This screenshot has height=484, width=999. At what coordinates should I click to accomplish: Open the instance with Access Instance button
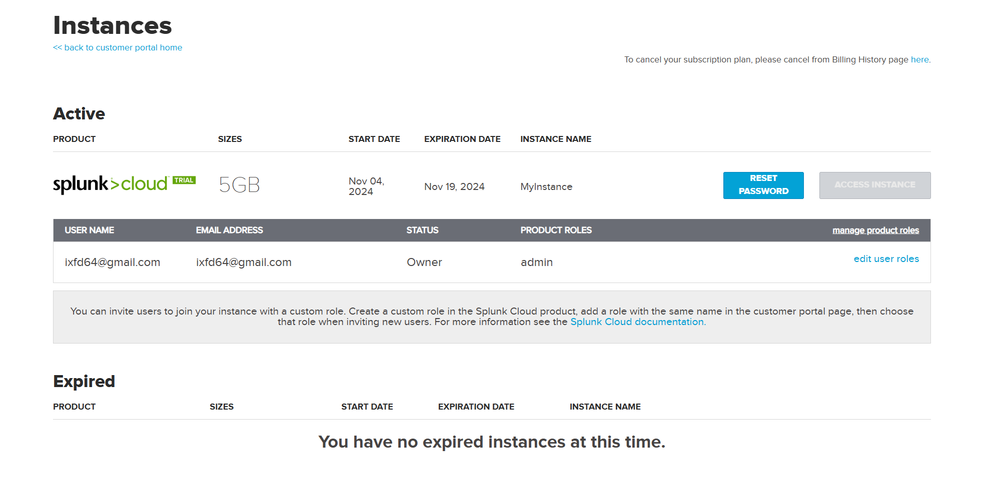[874, 185]
